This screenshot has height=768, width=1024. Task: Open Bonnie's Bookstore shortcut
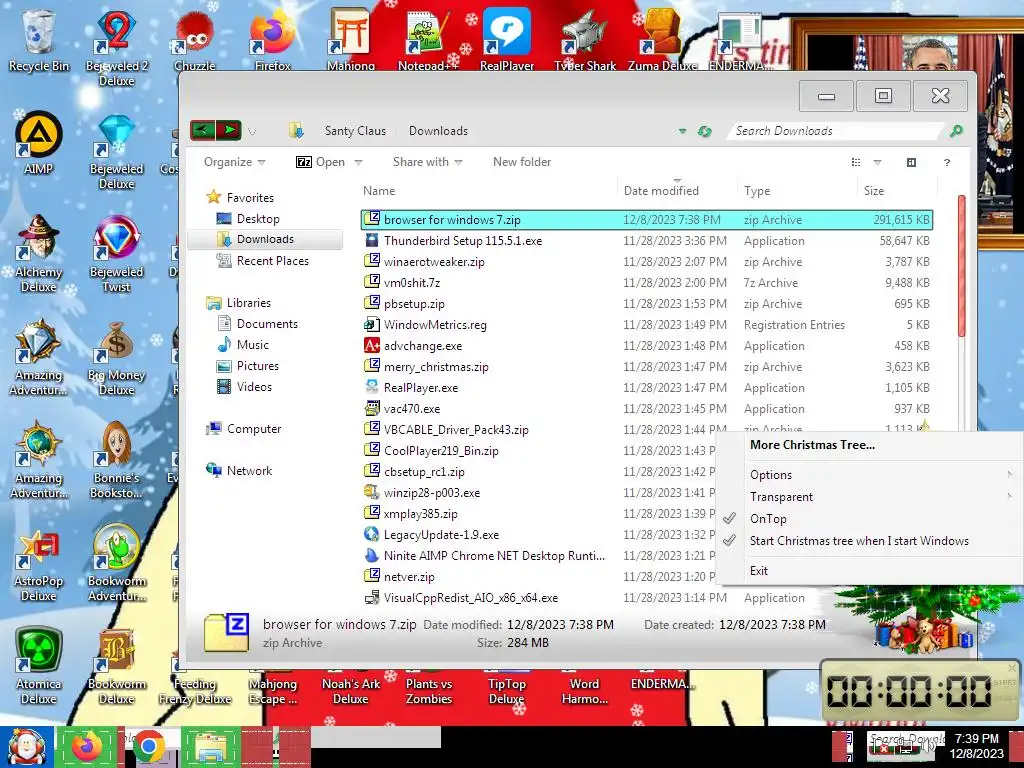116,460
